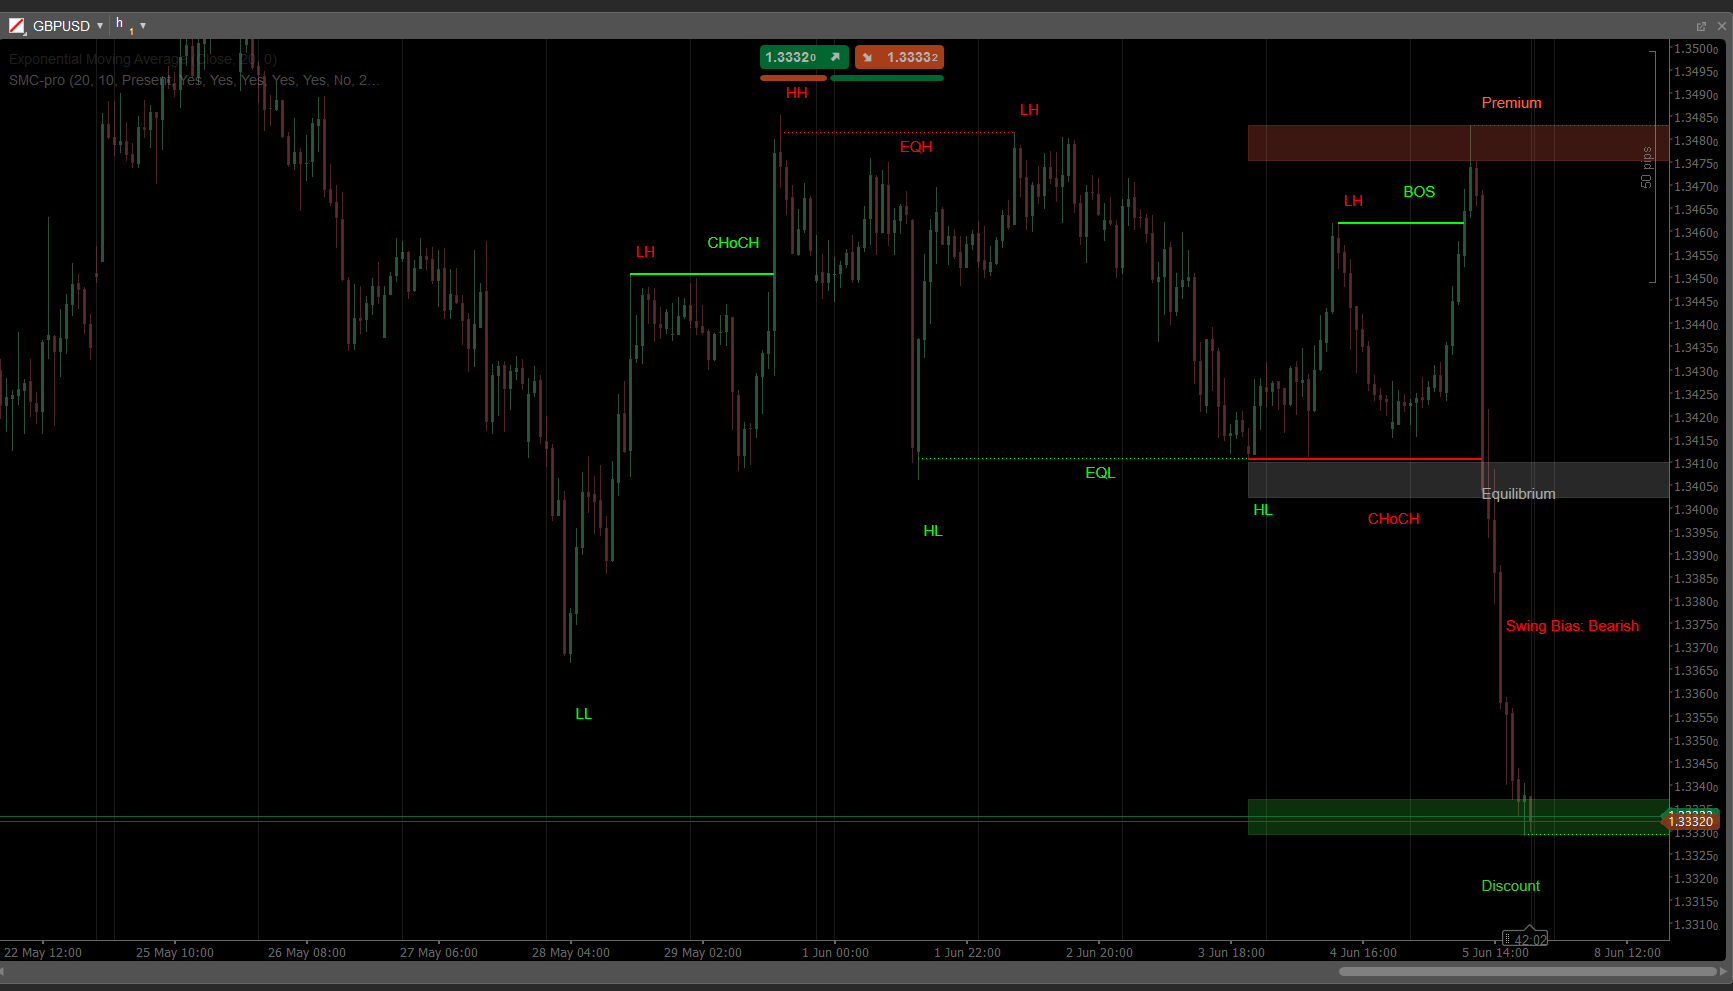
Task: Click the 8 Jun 12:00 time axis label
Action: click(x=1627, y=953)
